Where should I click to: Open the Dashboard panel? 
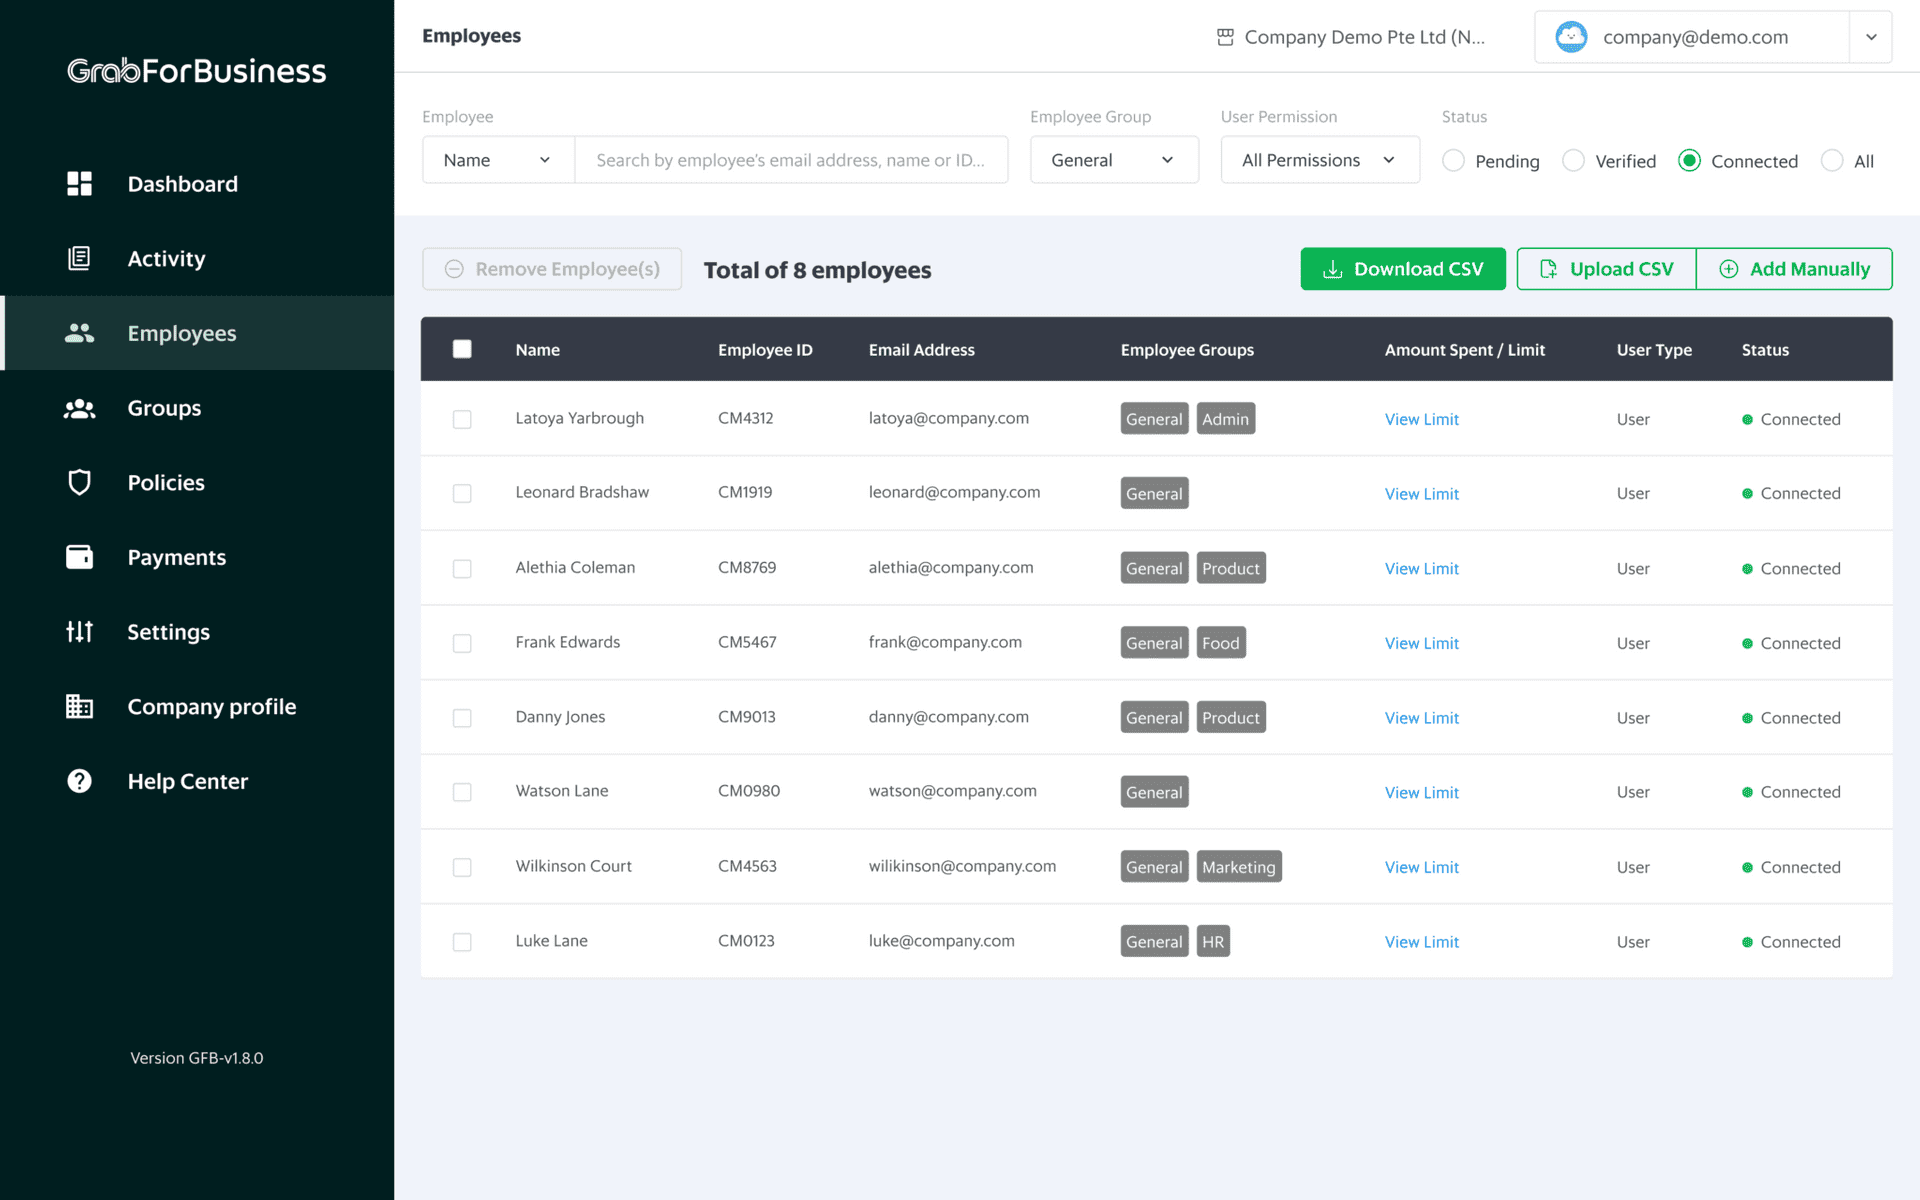click(x=79, y=184)
